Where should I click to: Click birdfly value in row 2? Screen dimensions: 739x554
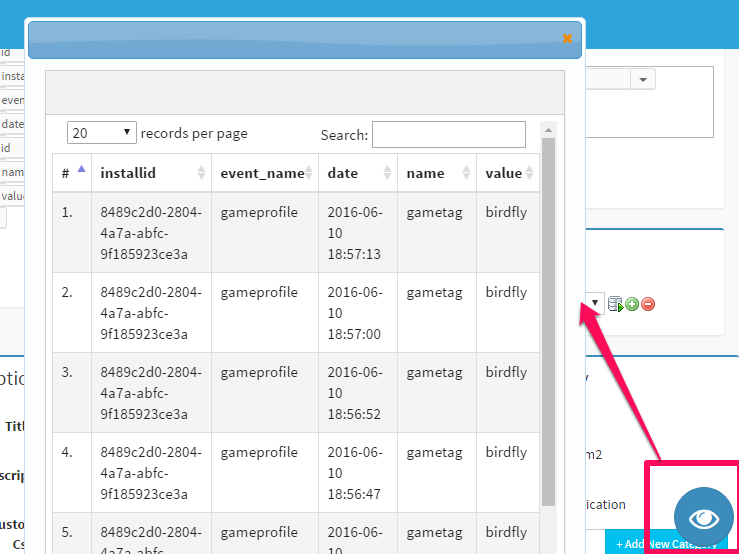point(506,293)
